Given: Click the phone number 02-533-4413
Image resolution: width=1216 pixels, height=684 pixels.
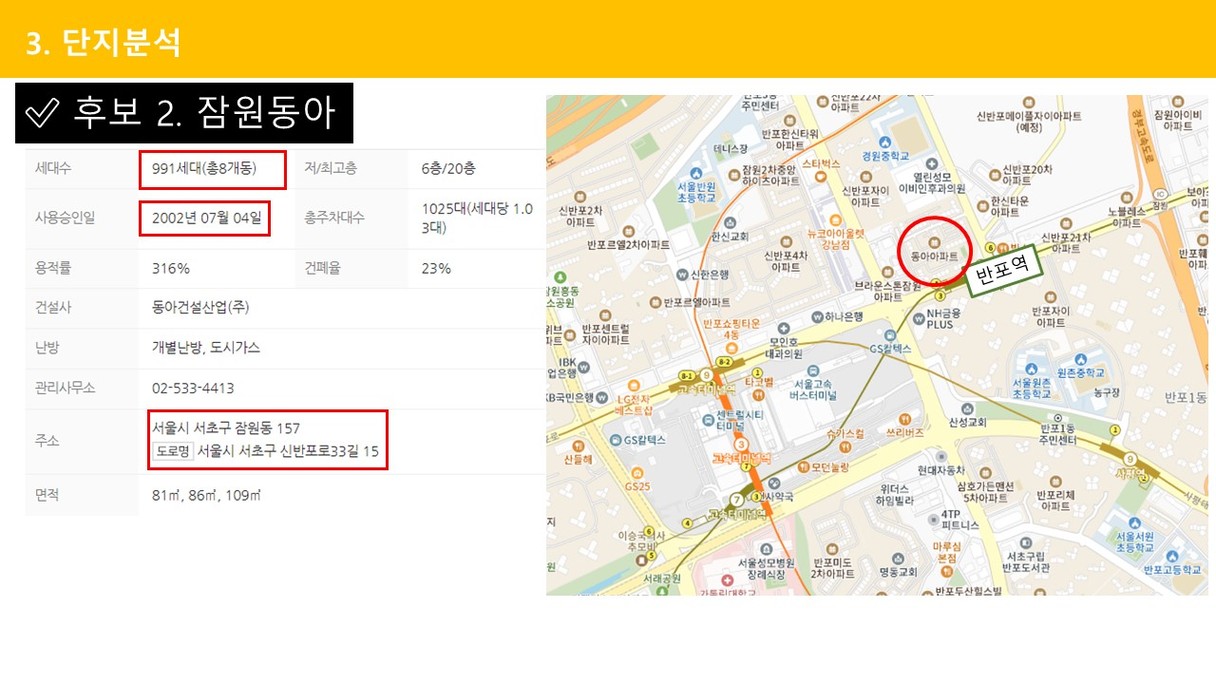Looking at the screenshot, I should pyautogui.click(x=193, y=387).
